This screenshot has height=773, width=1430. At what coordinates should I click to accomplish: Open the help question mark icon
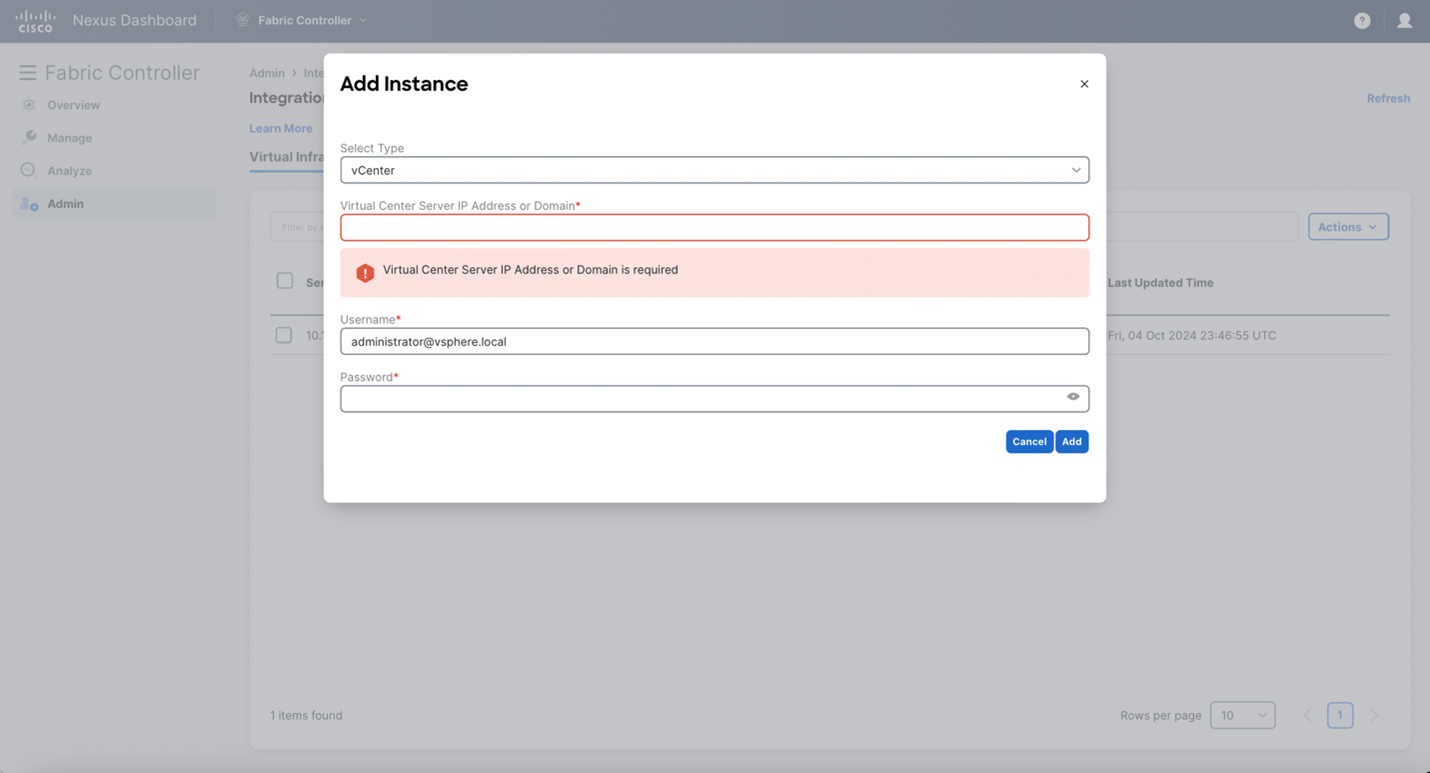[1362, 20]
